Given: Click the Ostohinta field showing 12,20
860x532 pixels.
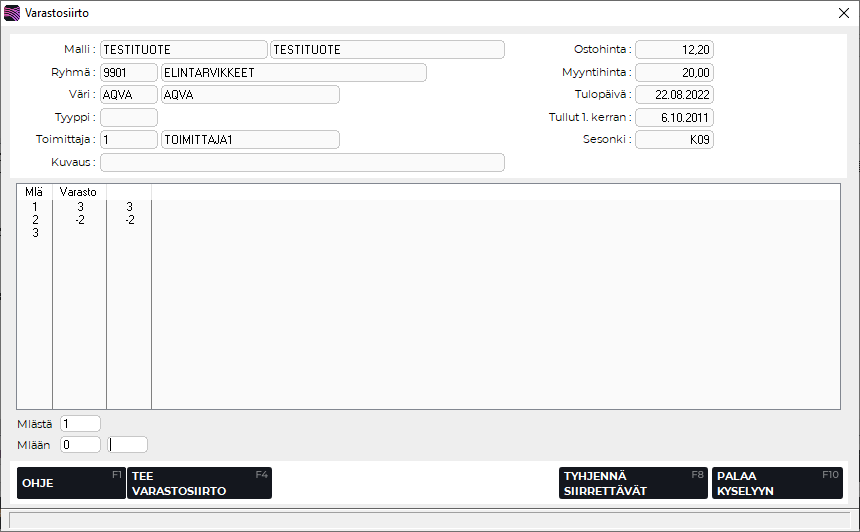Looking at the screenshot, I should pos(674,50).
